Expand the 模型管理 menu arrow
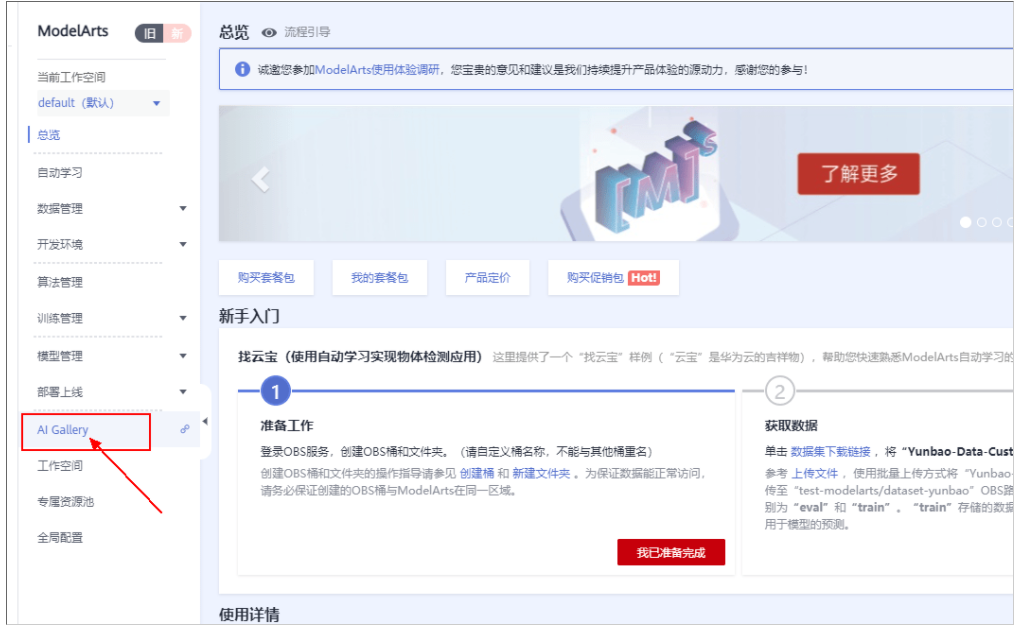Screen dimensions: 1017x628 click(x=183, y=356)
